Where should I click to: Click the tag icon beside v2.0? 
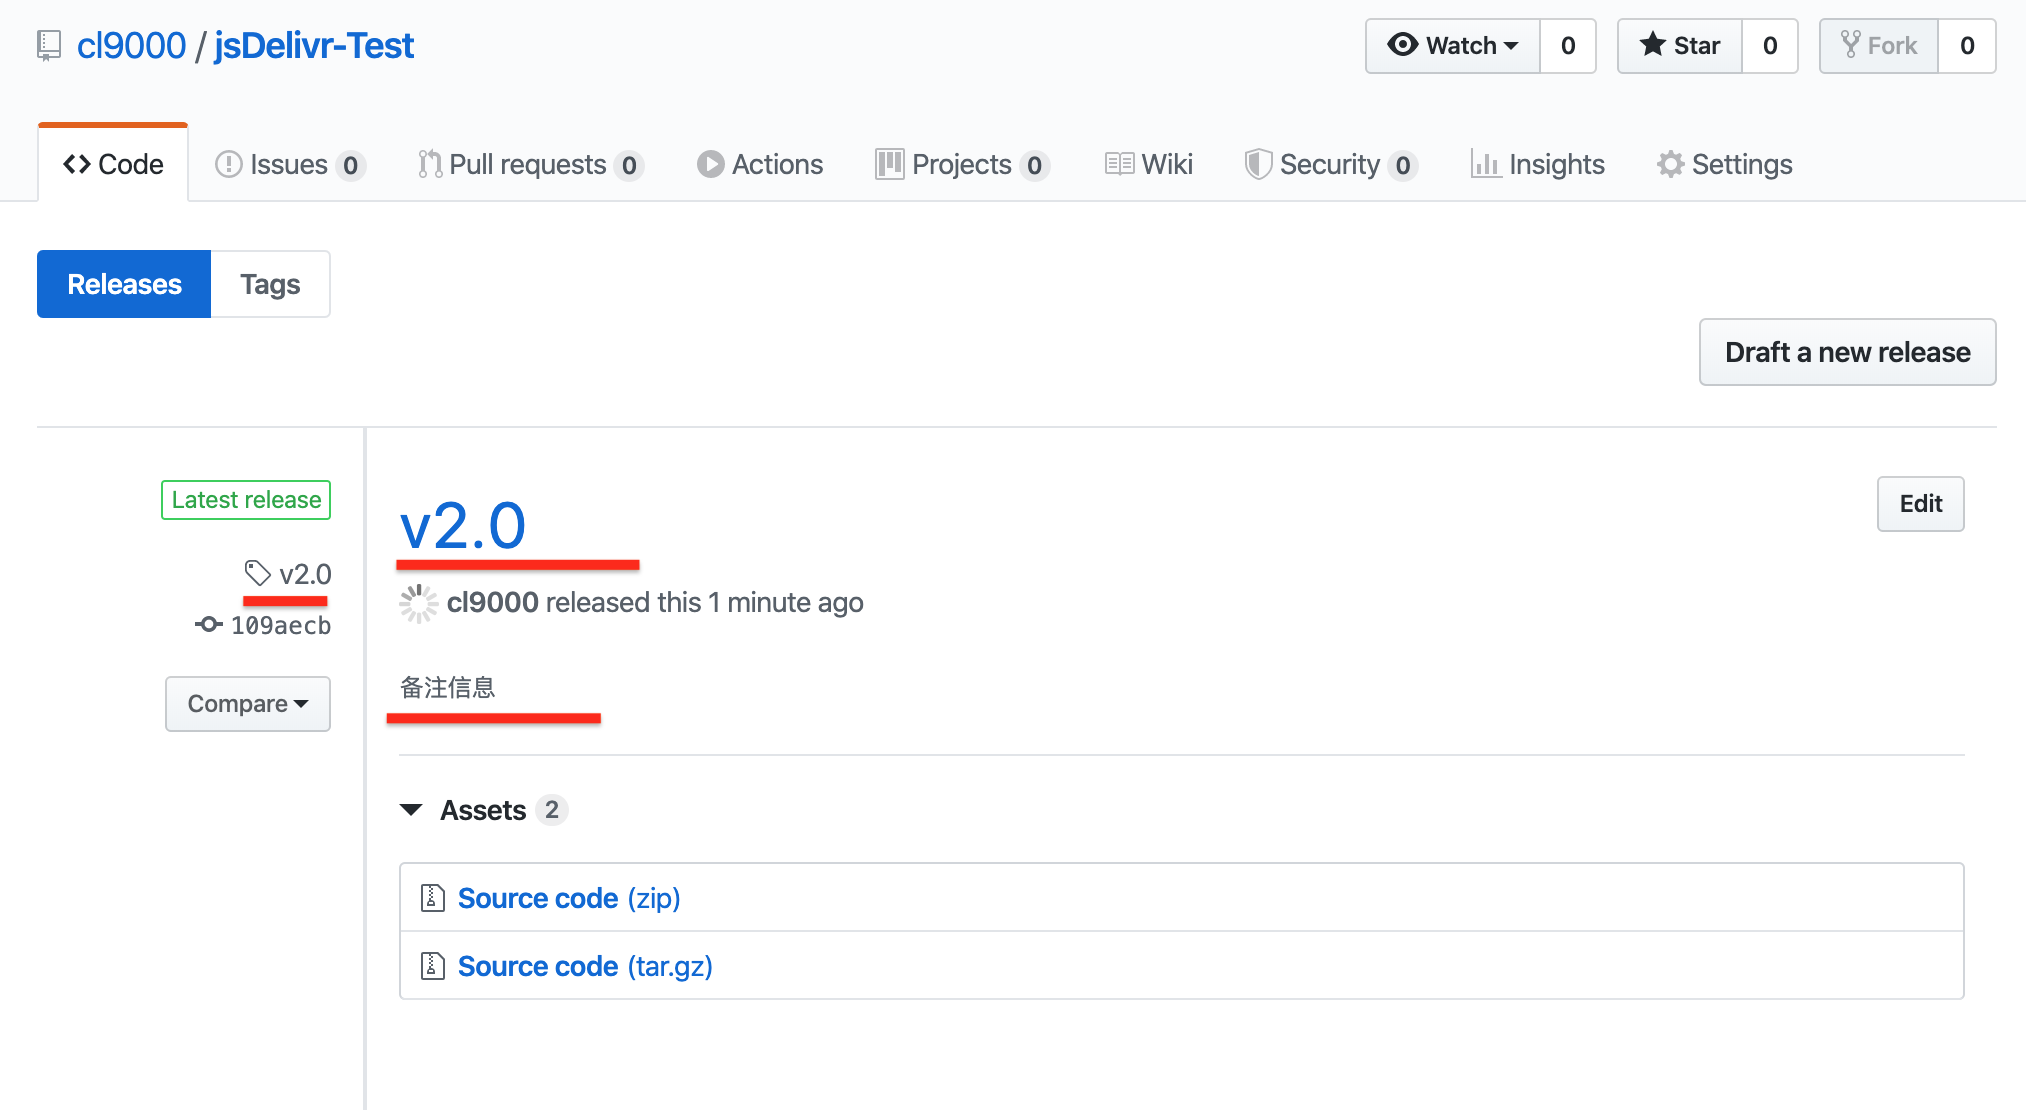pyautogui.click(x=258, y=573)
